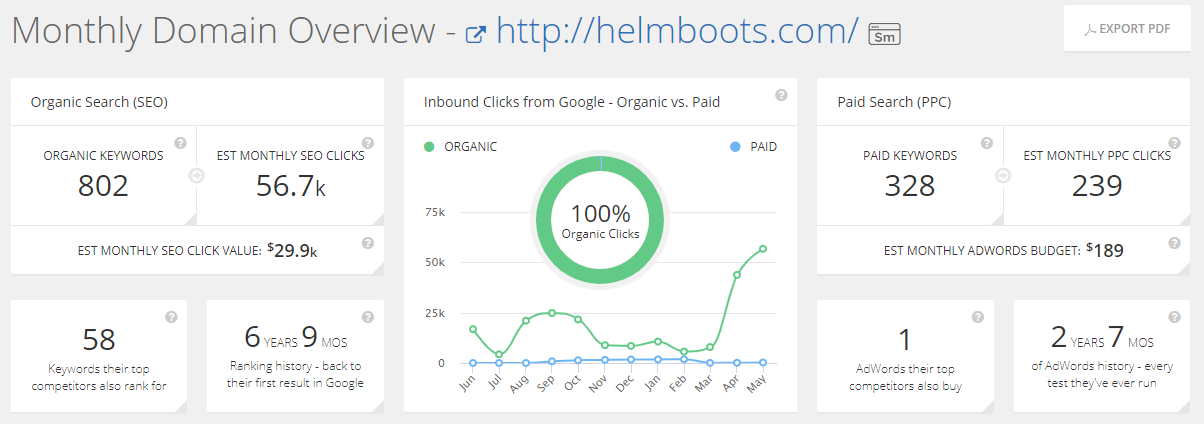Click help icon for Est Monthly SEO Clicks

point(367,143)
